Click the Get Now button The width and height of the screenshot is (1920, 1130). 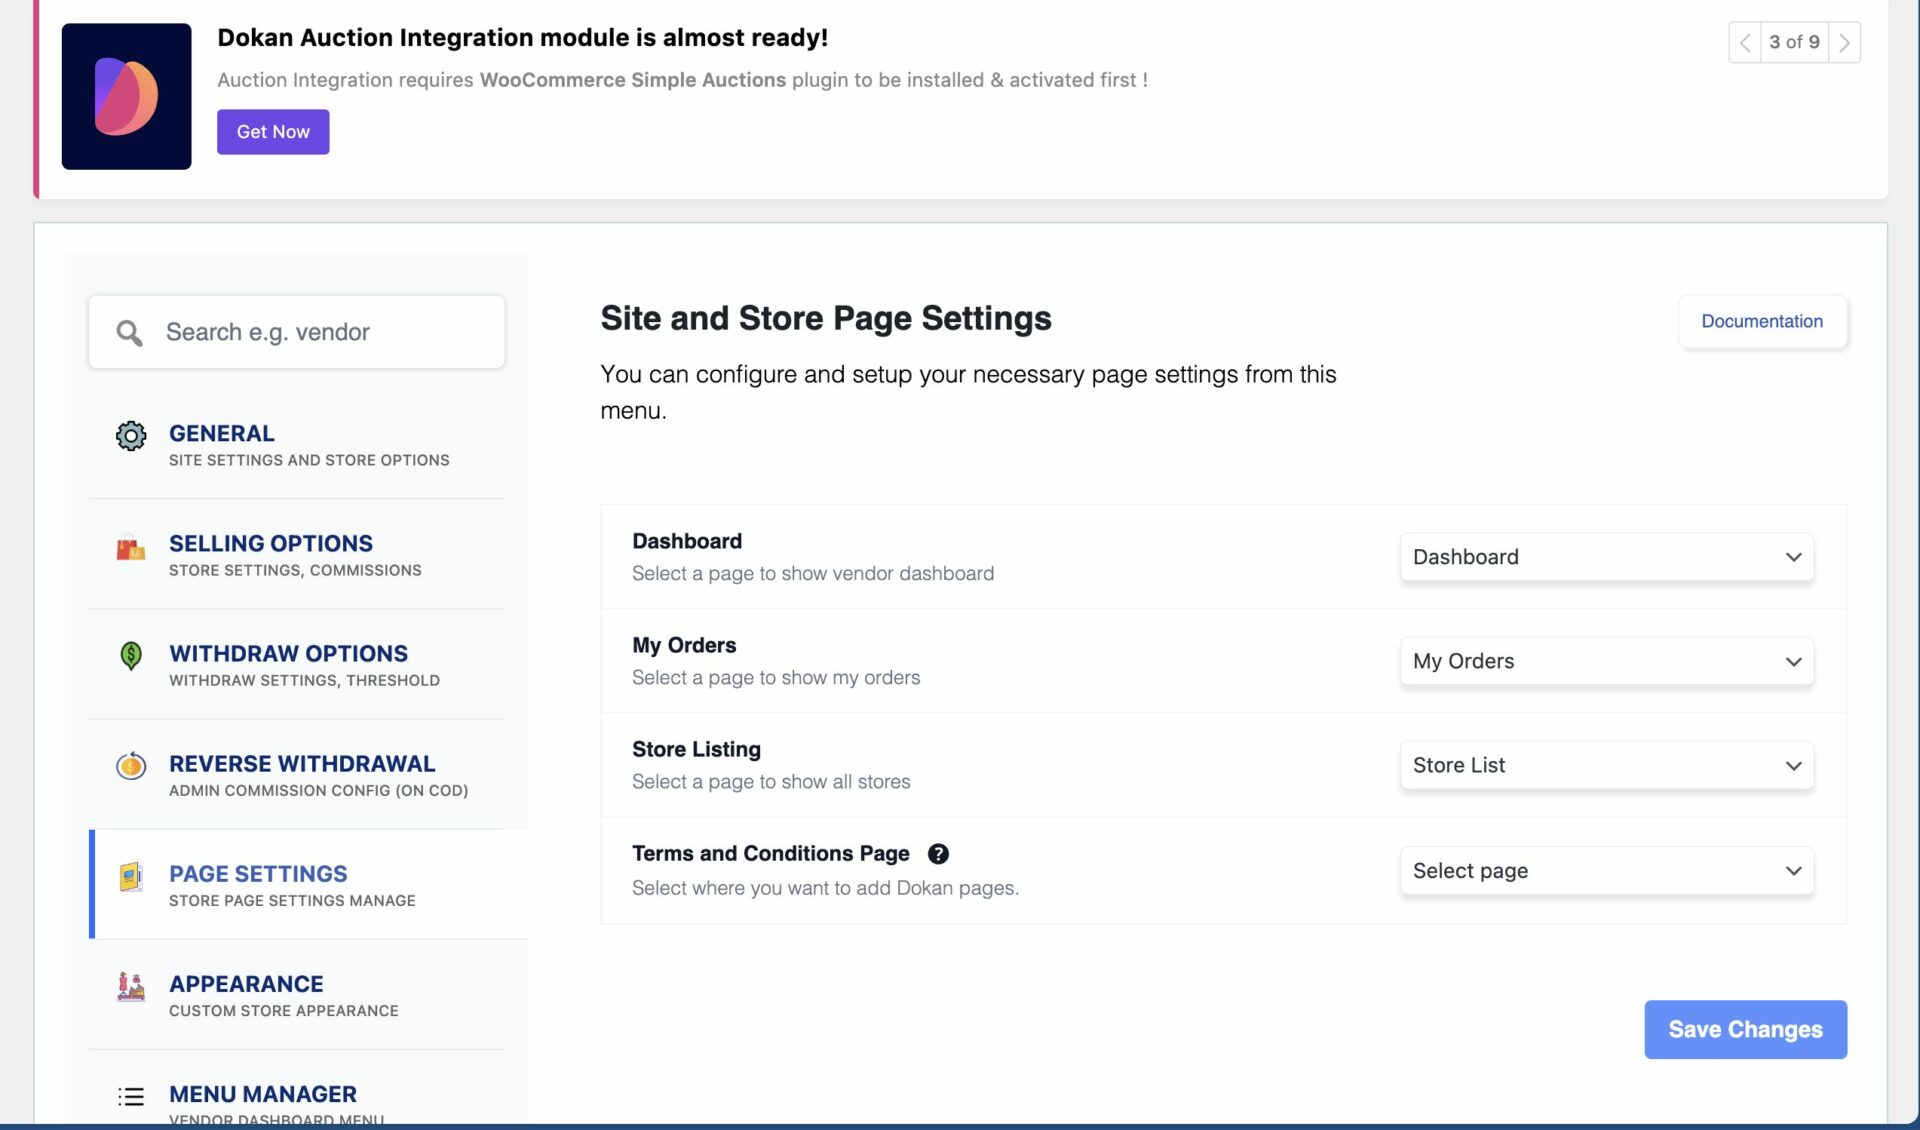coord(272,131)
